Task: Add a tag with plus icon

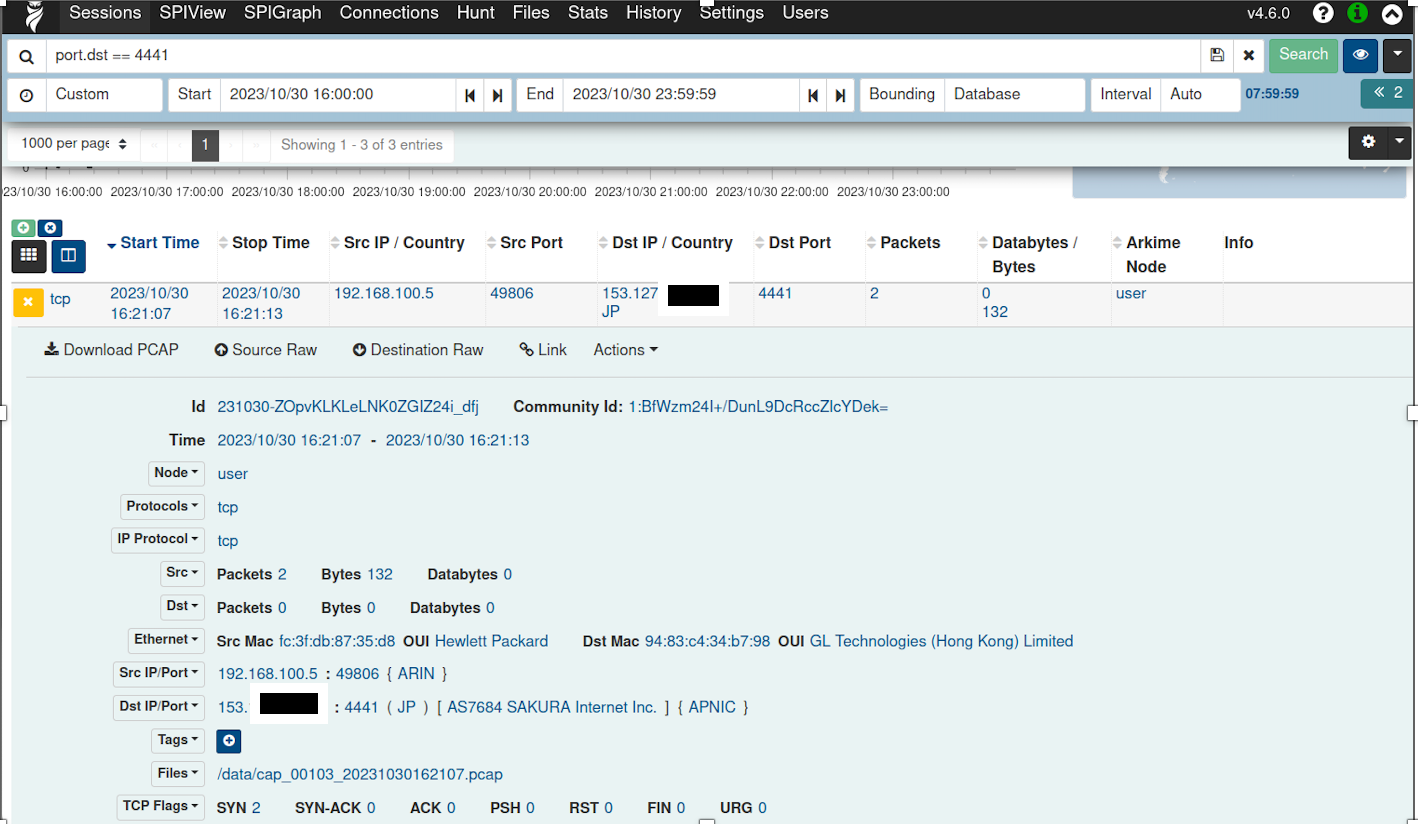Action: pyautogui.click(x=228, y=741)
